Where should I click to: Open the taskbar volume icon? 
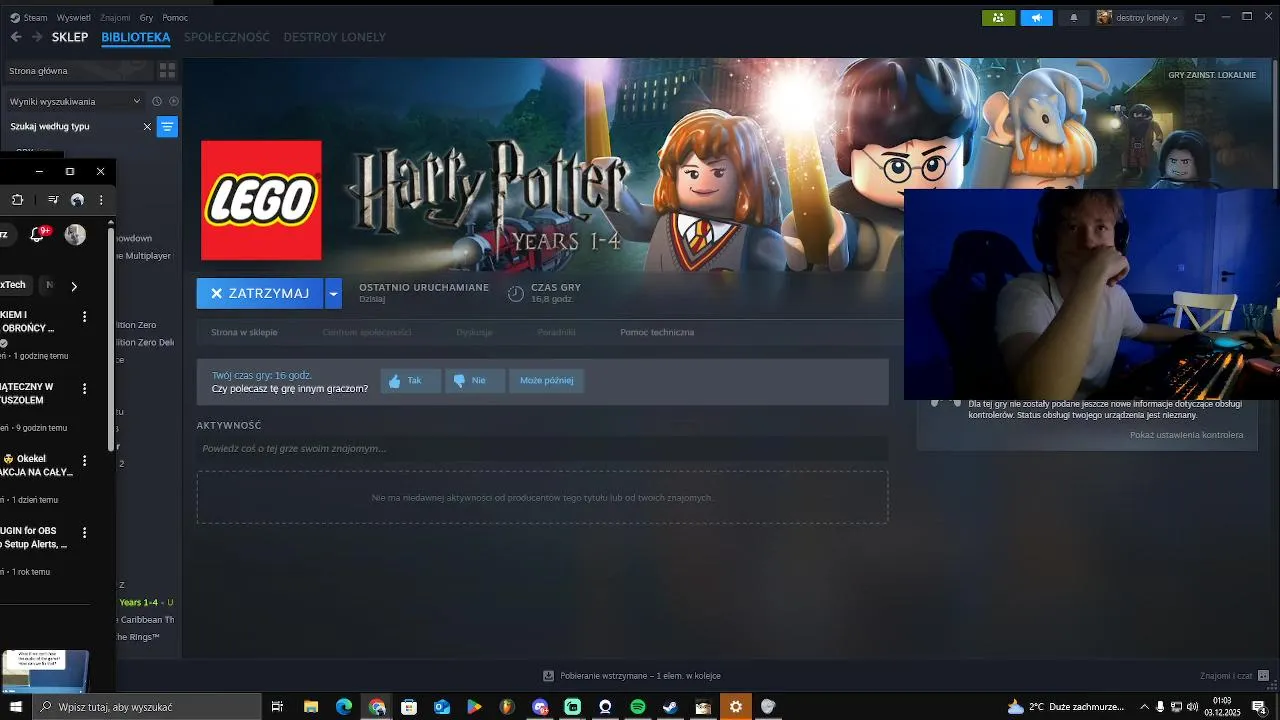[x=1192, y=707]
